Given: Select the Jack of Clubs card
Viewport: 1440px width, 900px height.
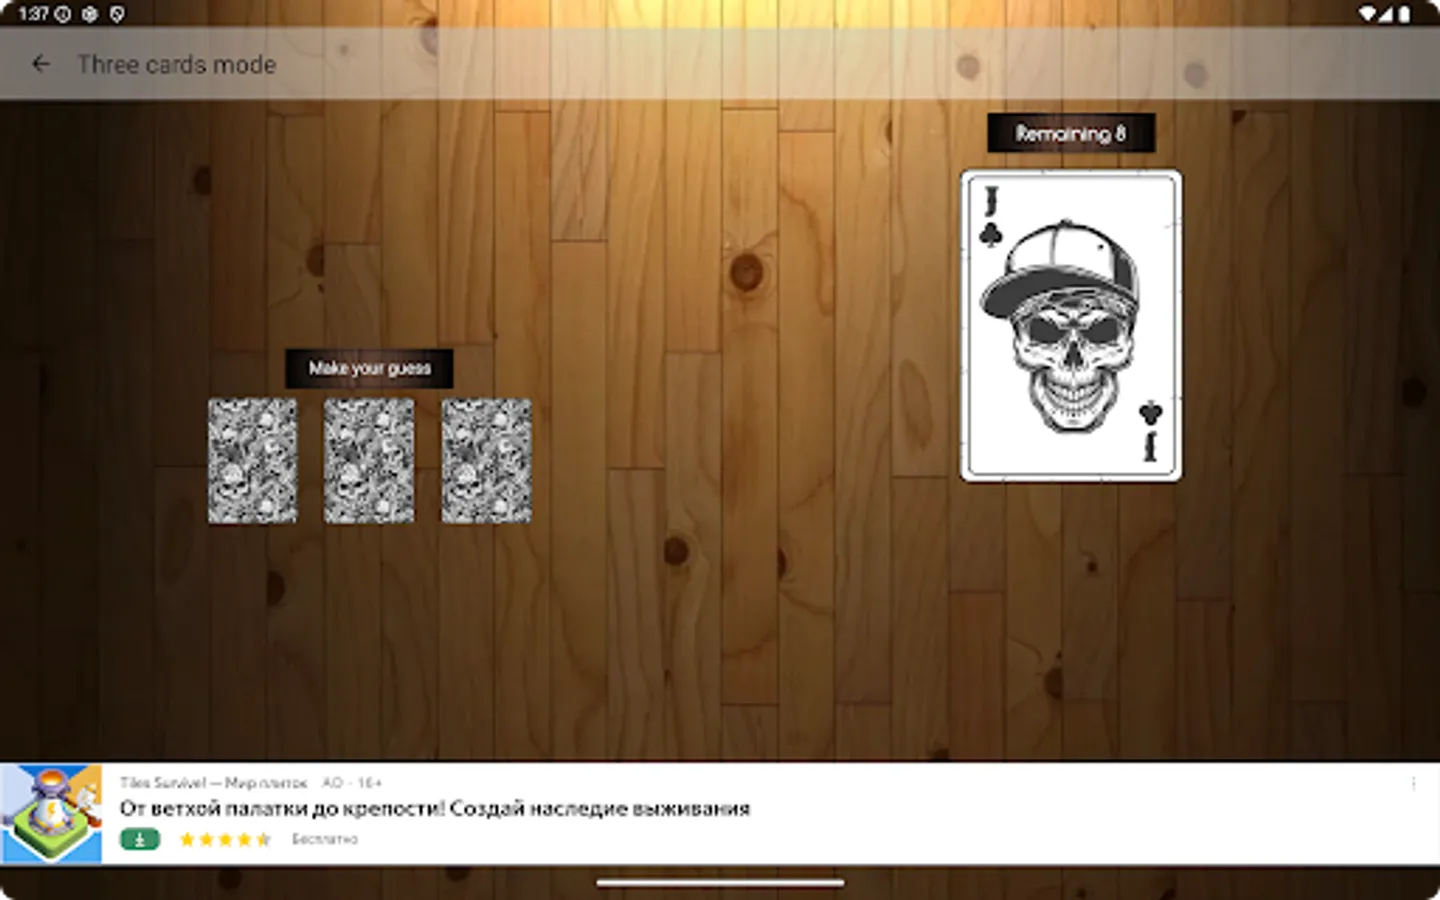Looking at the screenshot, I should pyautogui.click(x=1070, y=324).
